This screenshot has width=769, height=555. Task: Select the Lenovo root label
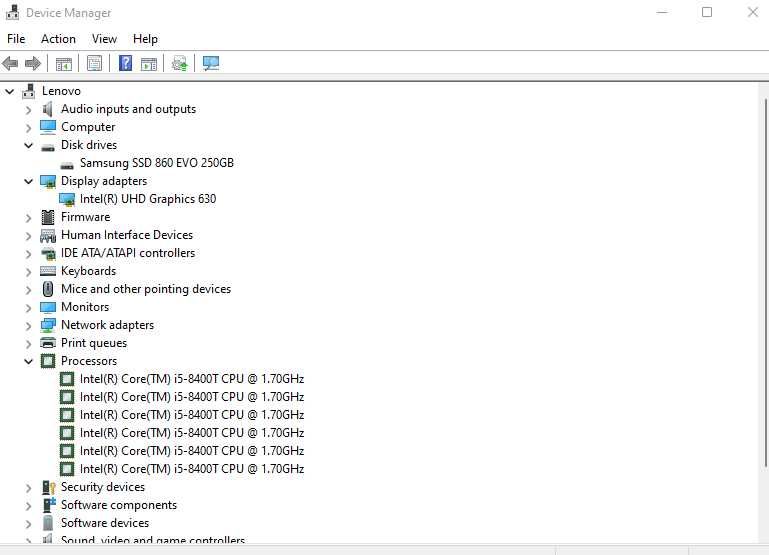pos(61,91)
